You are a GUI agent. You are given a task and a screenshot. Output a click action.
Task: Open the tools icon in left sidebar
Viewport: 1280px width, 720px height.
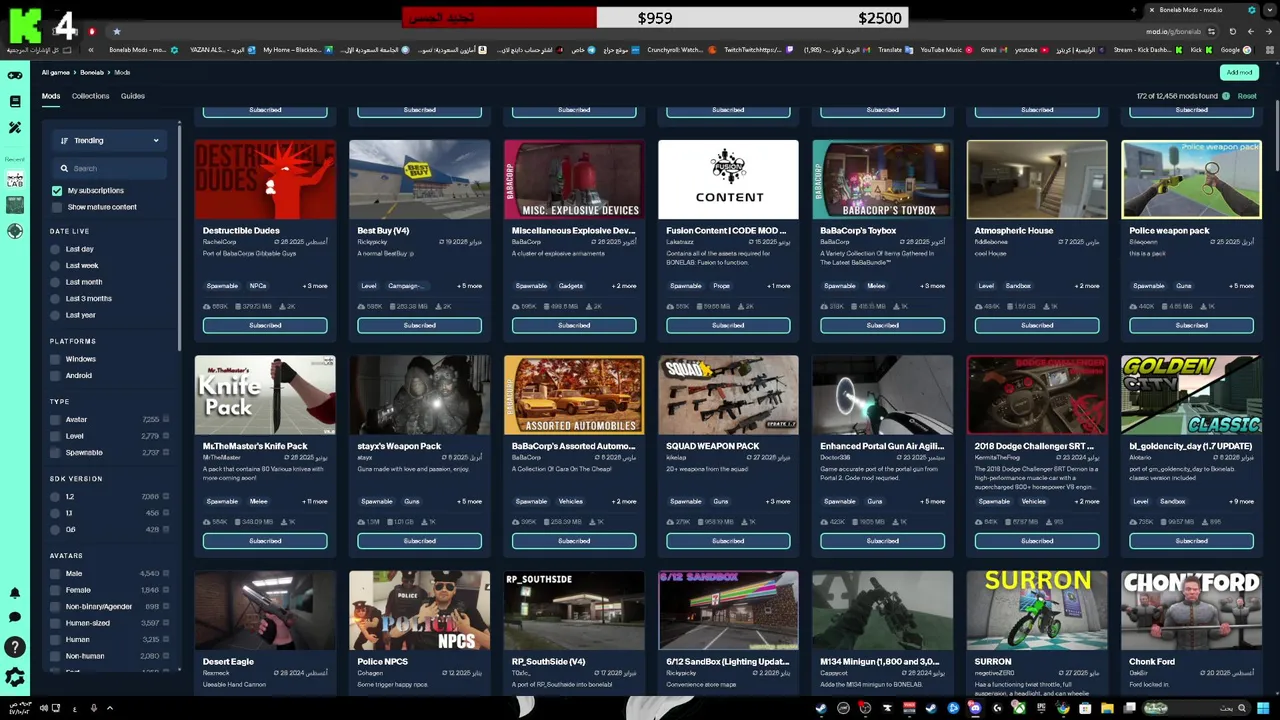[15, 128]
